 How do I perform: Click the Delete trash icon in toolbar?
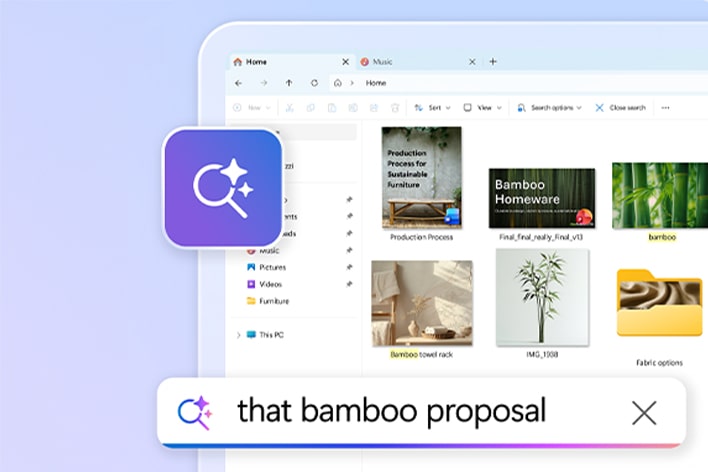click(395, 107)
